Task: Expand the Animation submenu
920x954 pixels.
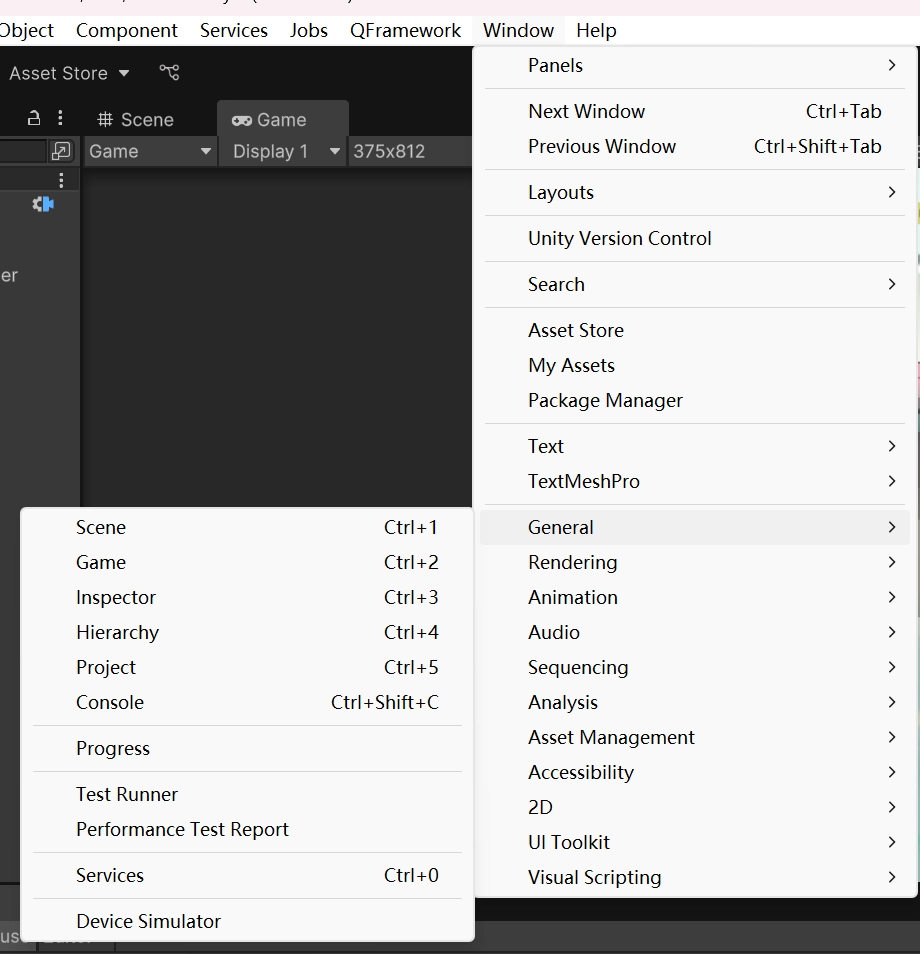Action: [x=695, y=597]
